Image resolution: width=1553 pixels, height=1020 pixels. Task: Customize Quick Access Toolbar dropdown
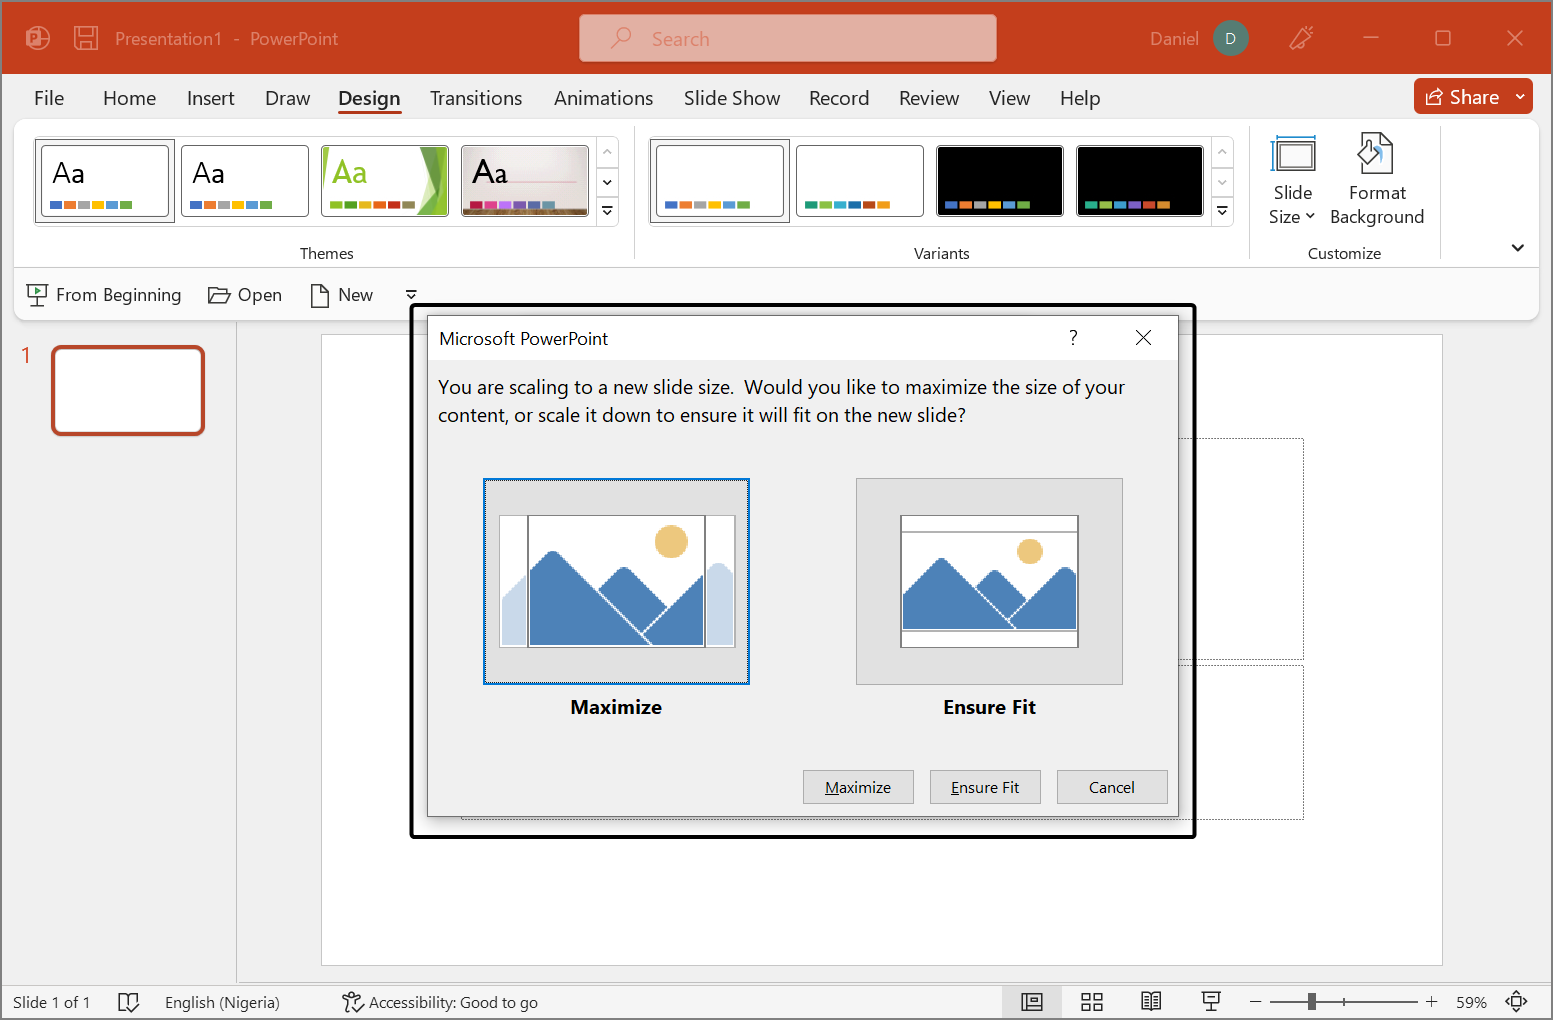[411, 295]
